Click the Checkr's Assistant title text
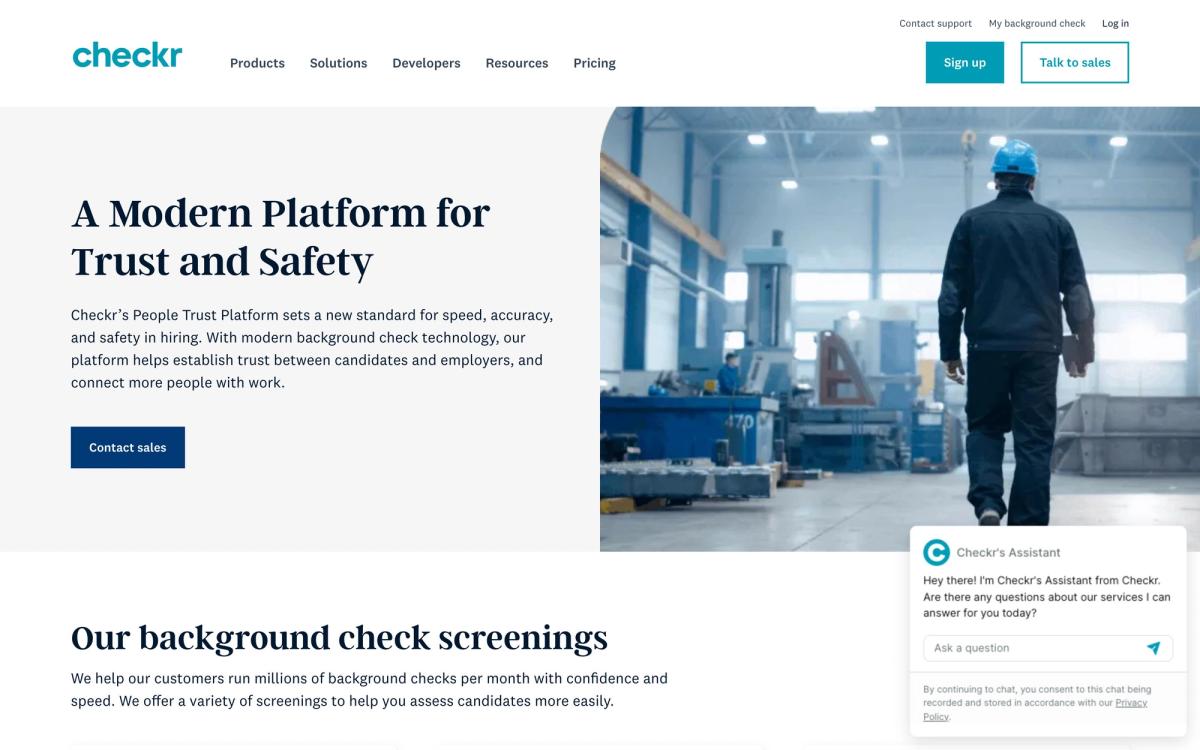1200x750 pixels. (1008, 552)
